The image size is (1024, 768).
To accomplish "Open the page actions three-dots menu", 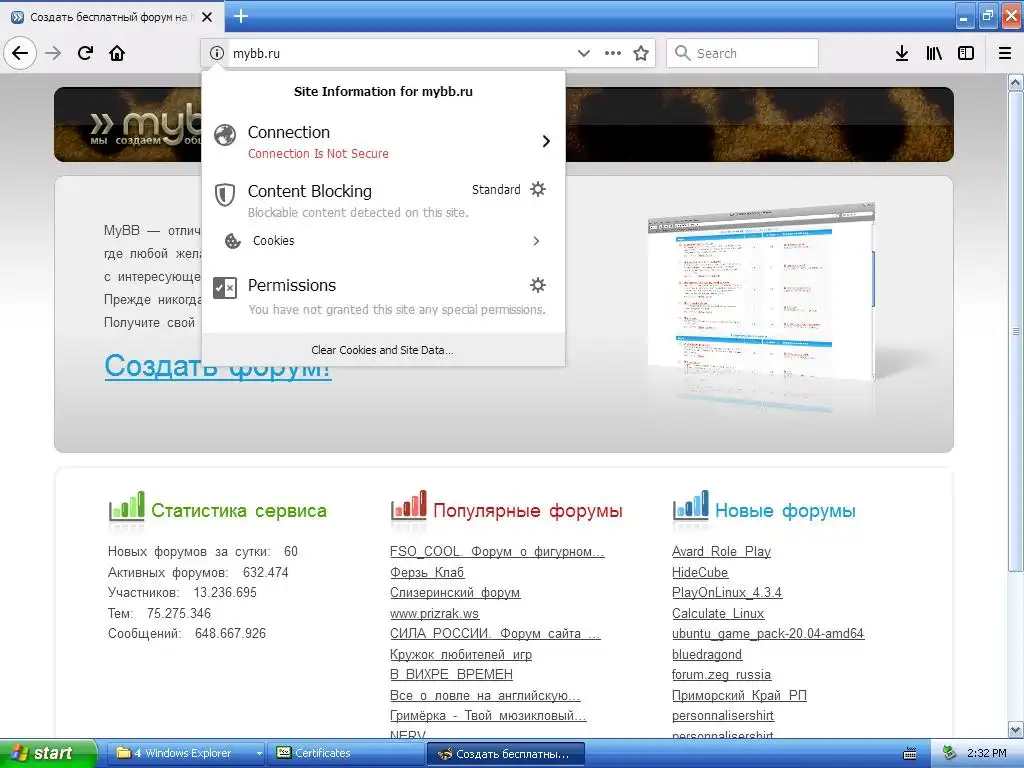I will tap(613, 53).
